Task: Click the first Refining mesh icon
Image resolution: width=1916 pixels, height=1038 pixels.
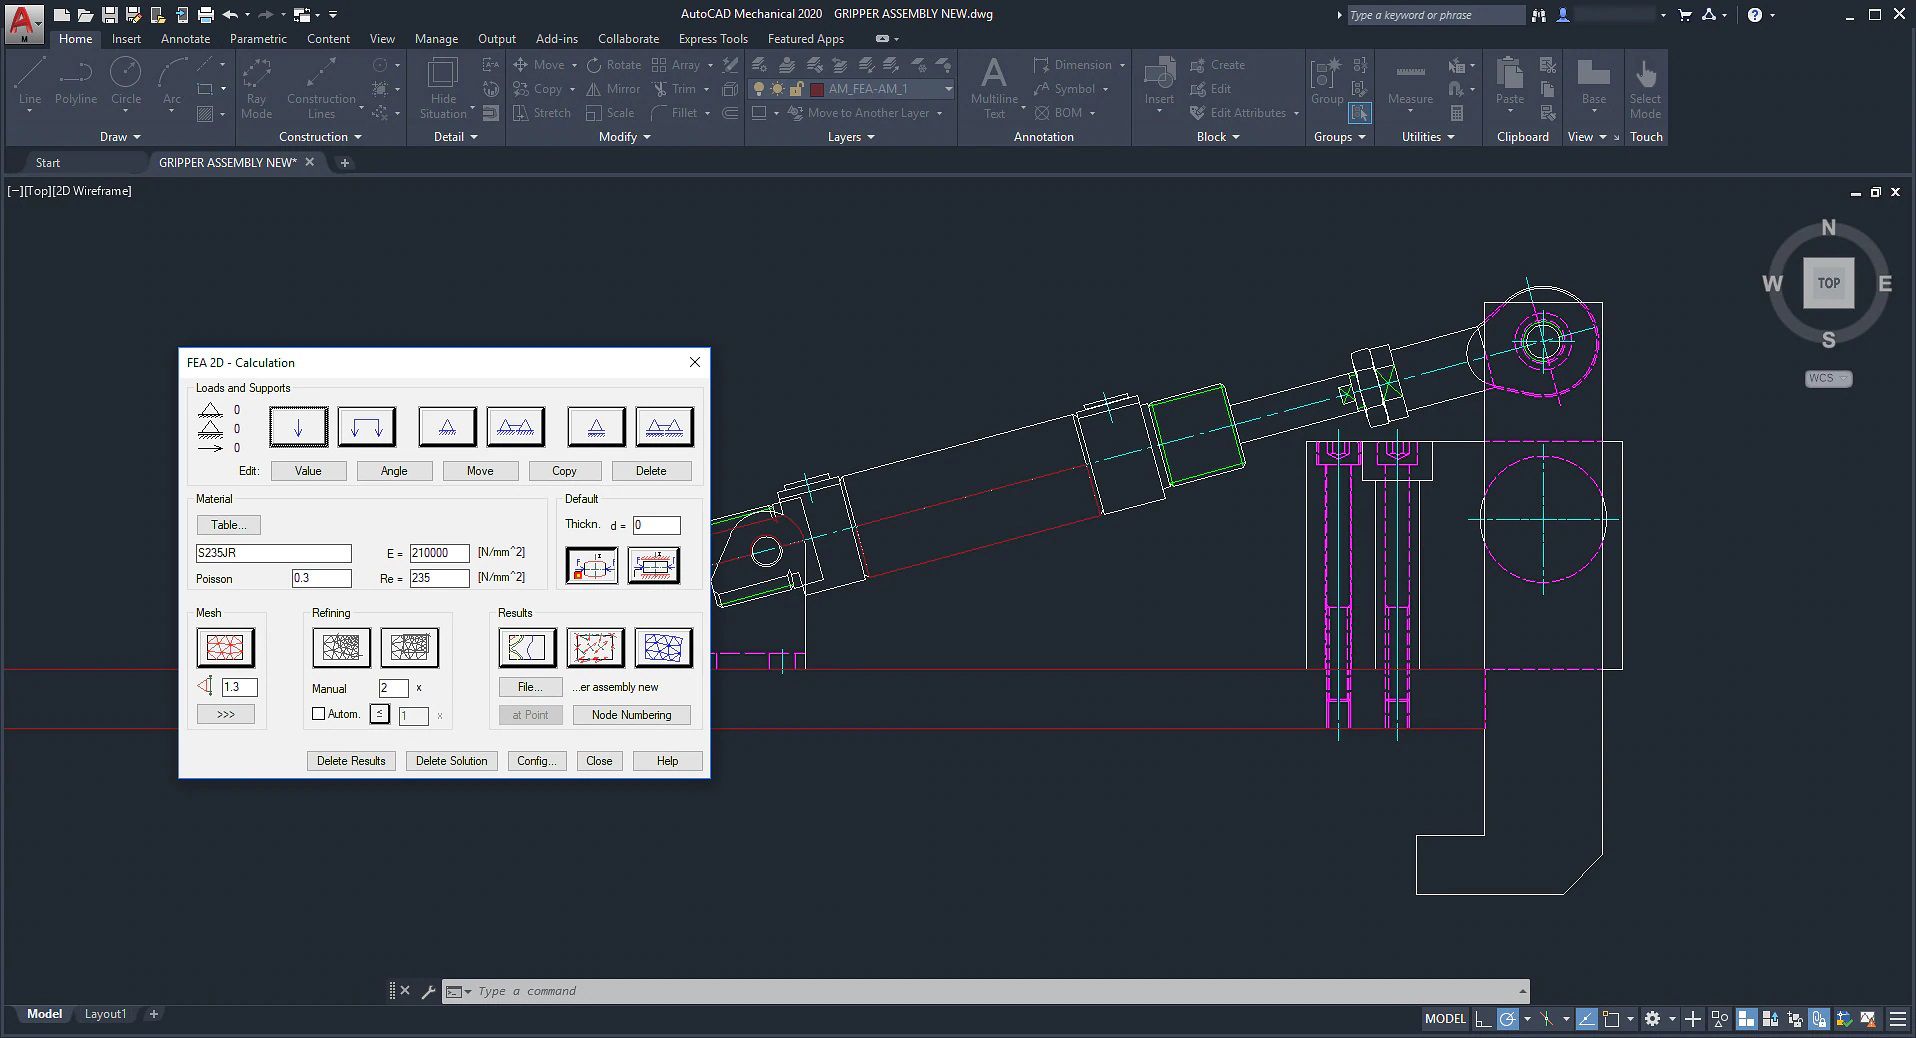Action: click(x=341, y=648)
